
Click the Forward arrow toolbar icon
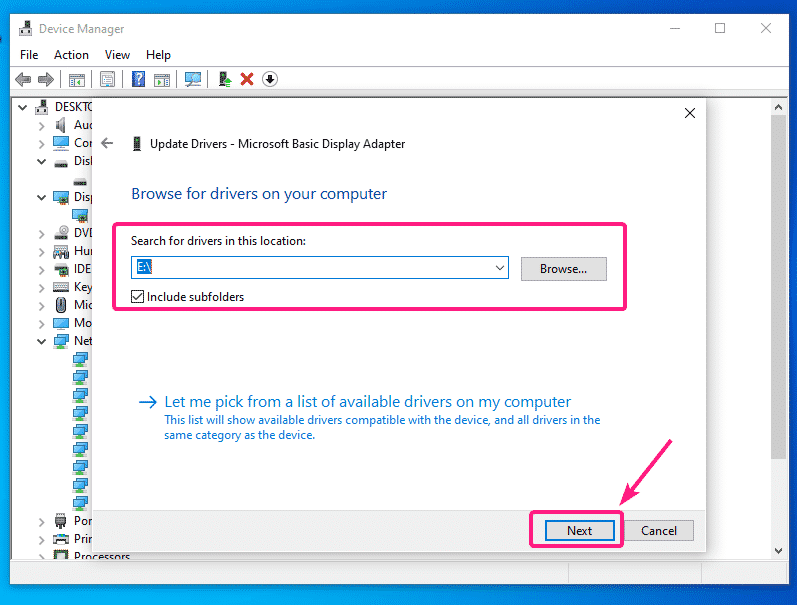click(46, 79)
